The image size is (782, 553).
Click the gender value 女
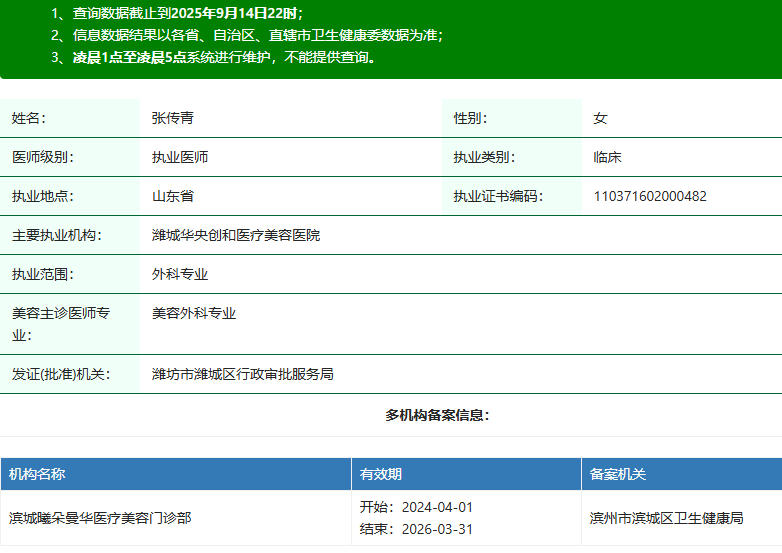(x=600, y=118)
